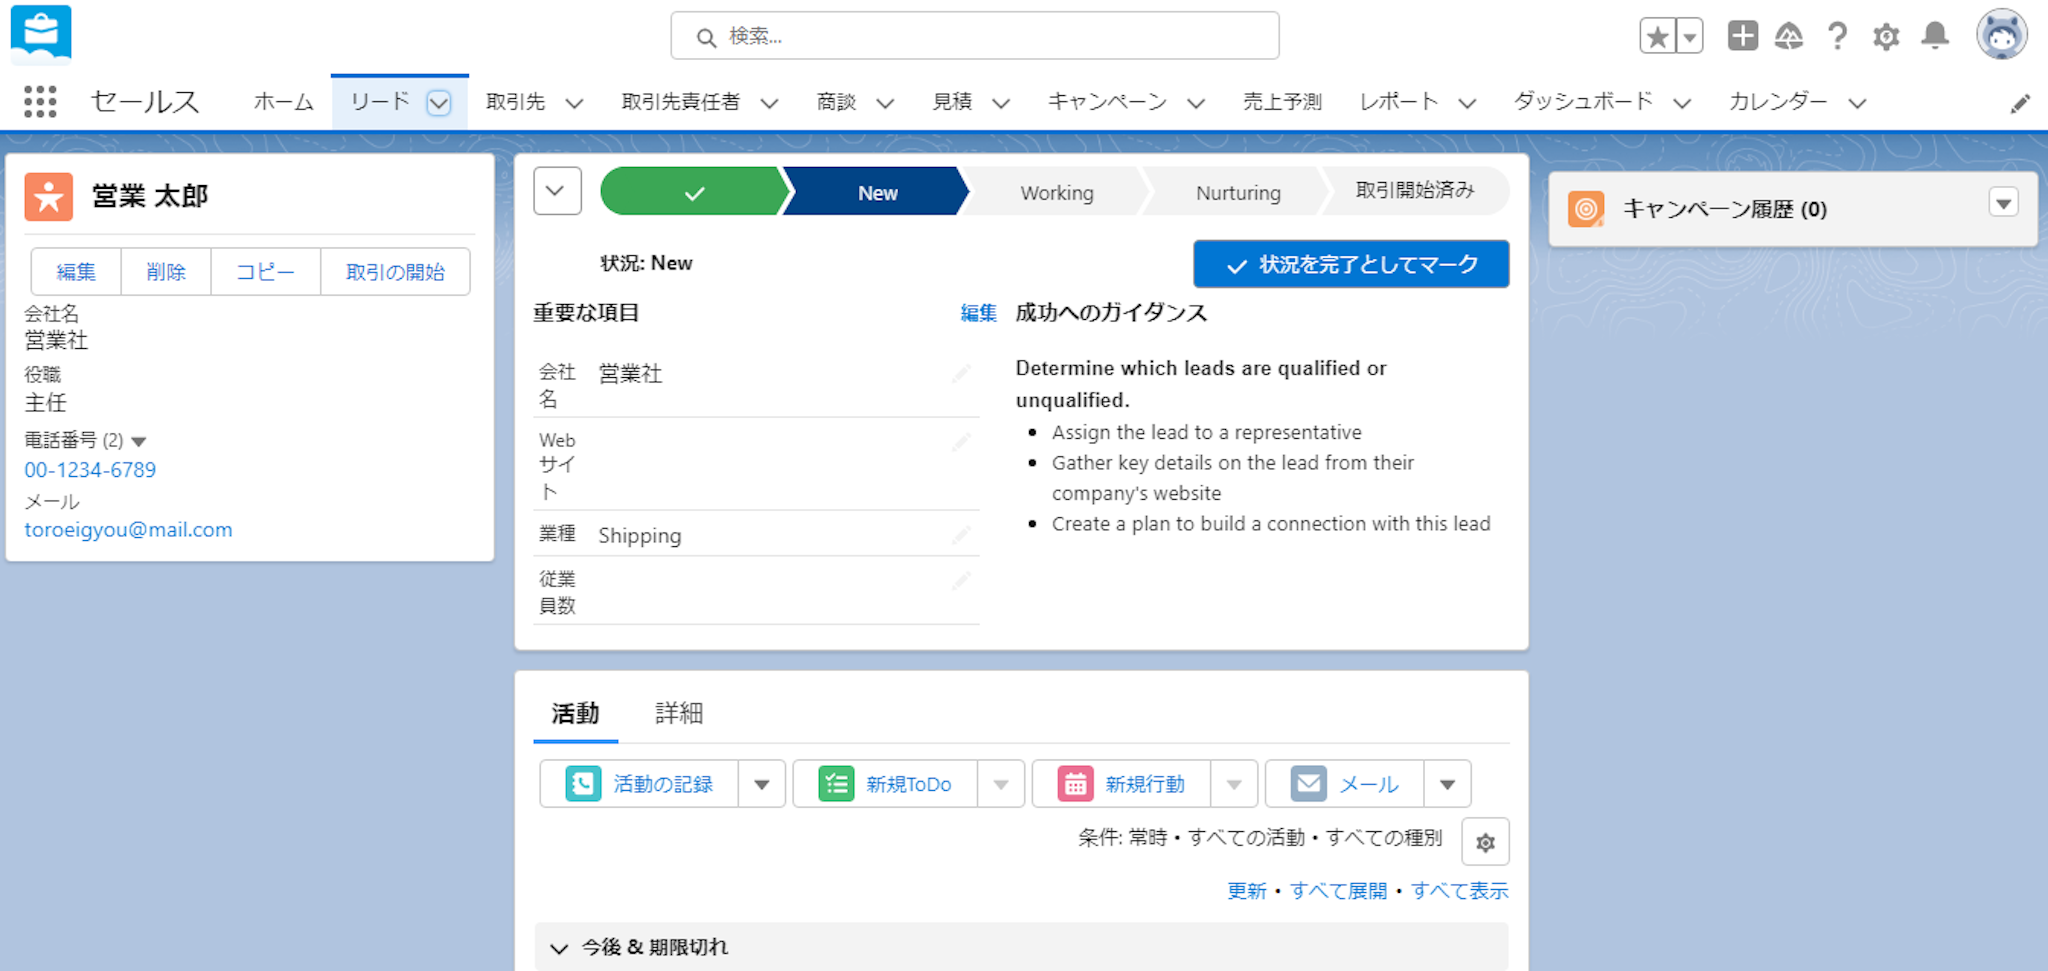This screenshot has width=2048, height=971.
Task: Edit the 業種 Shipping field pencil
Action: pos(961,535)
